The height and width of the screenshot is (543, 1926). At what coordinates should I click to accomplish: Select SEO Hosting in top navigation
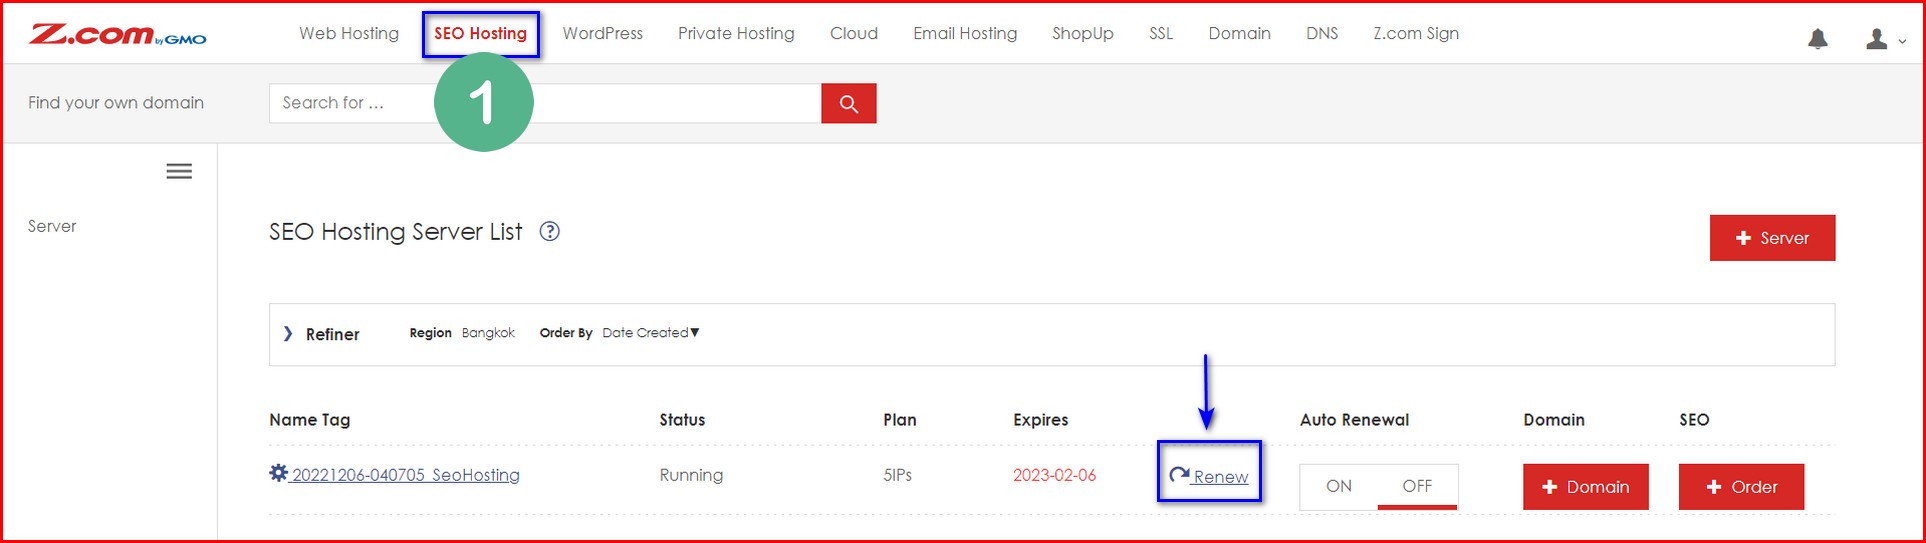click(x=480, y=33)
